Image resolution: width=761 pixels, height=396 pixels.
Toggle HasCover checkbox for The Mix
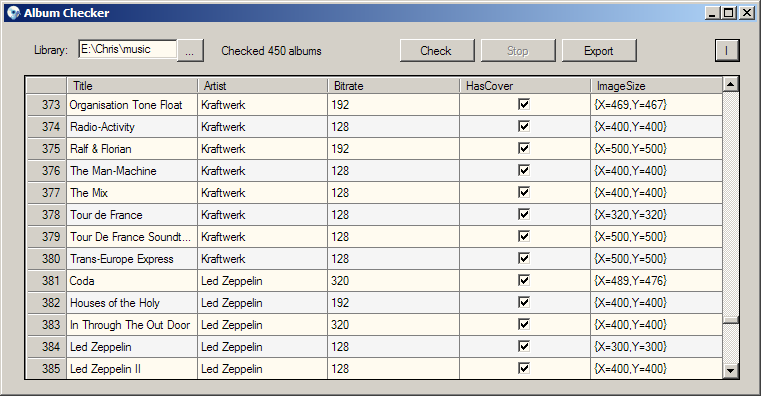pos(524,193)
